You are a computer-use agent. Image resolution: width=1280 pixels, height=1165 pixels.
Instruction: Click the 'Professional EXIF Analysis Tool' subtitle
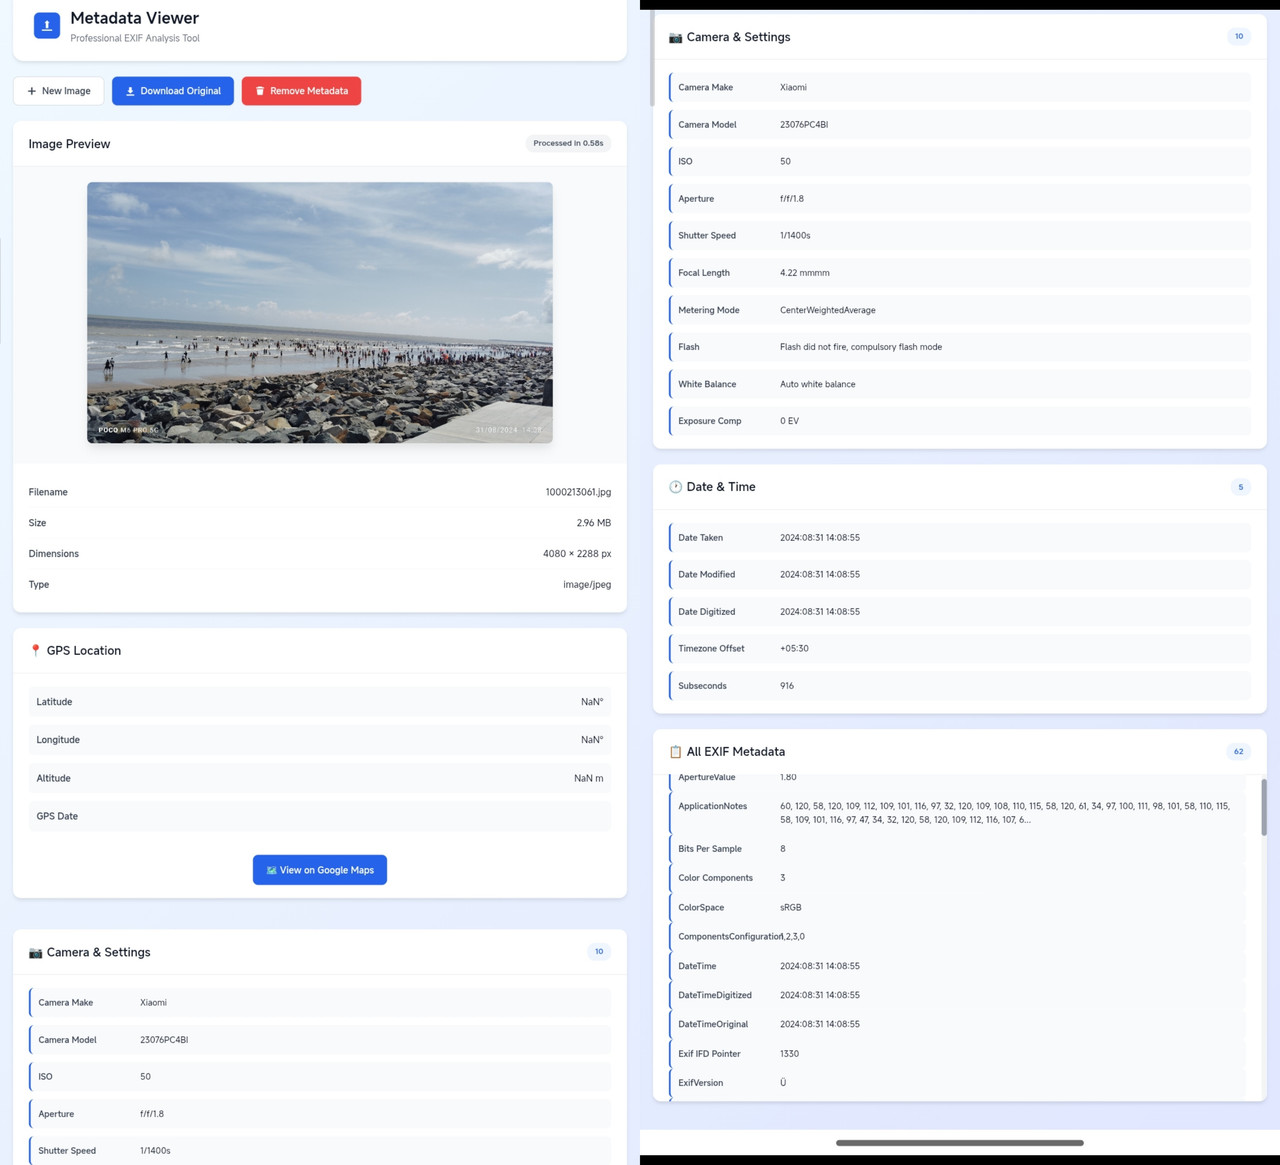point(135,39)
